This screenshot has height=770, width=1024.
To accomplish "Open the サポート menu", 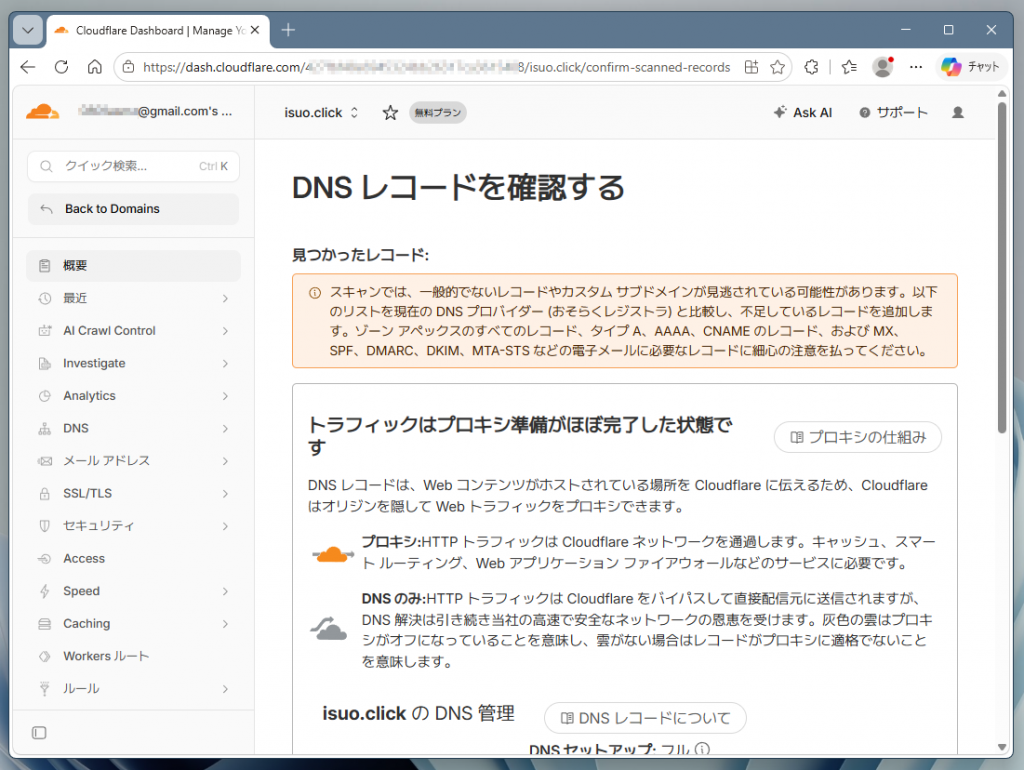I will point(893,112).
